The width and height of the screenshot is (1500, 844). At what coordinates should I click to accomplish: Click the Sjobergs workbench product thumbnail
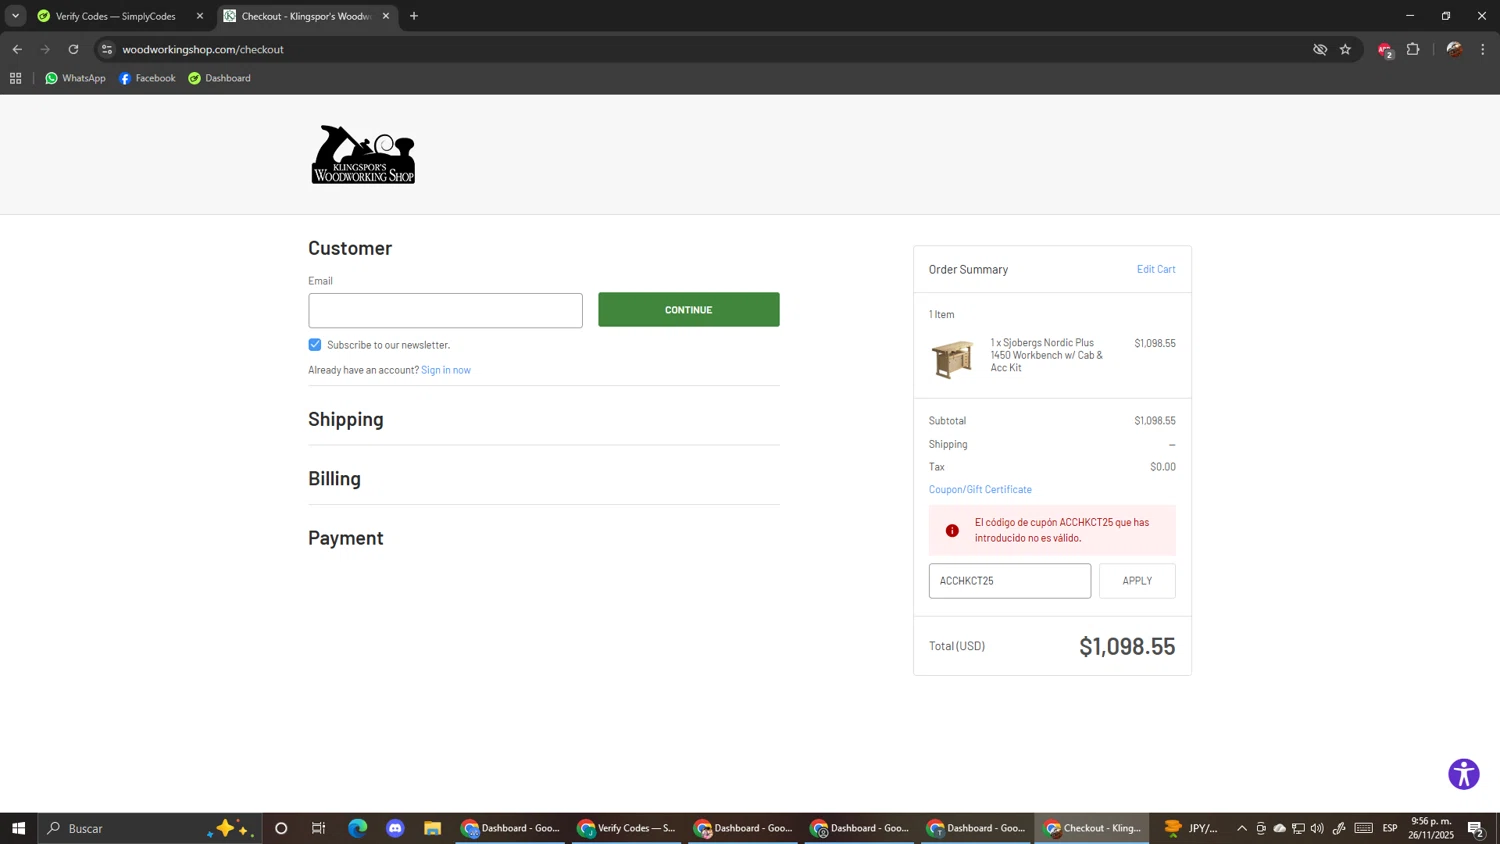[x=952, y=359]
